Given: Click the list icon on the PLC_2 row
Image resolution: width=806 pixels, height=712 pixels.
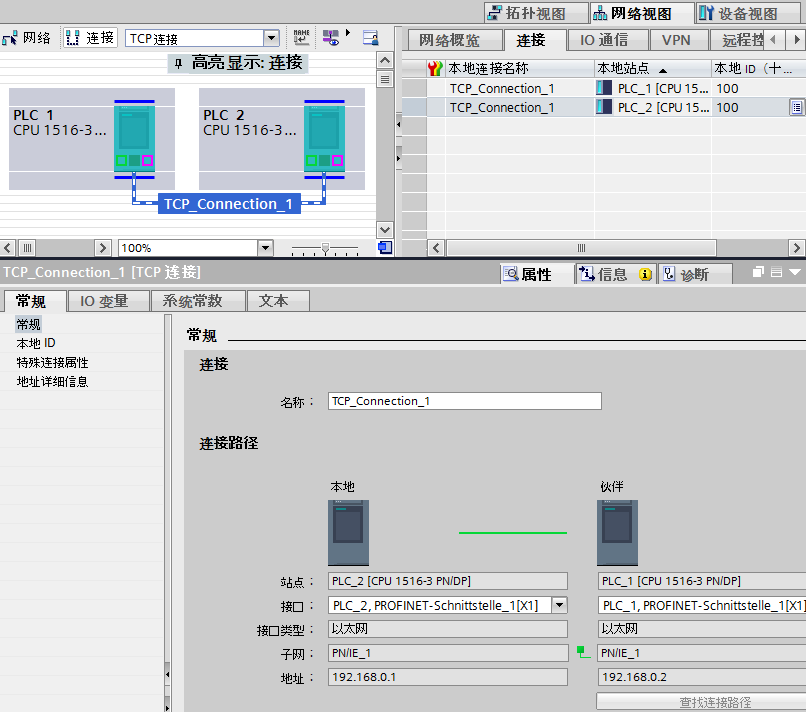Looking at the screenshot, I should click(x=796, y=107).
